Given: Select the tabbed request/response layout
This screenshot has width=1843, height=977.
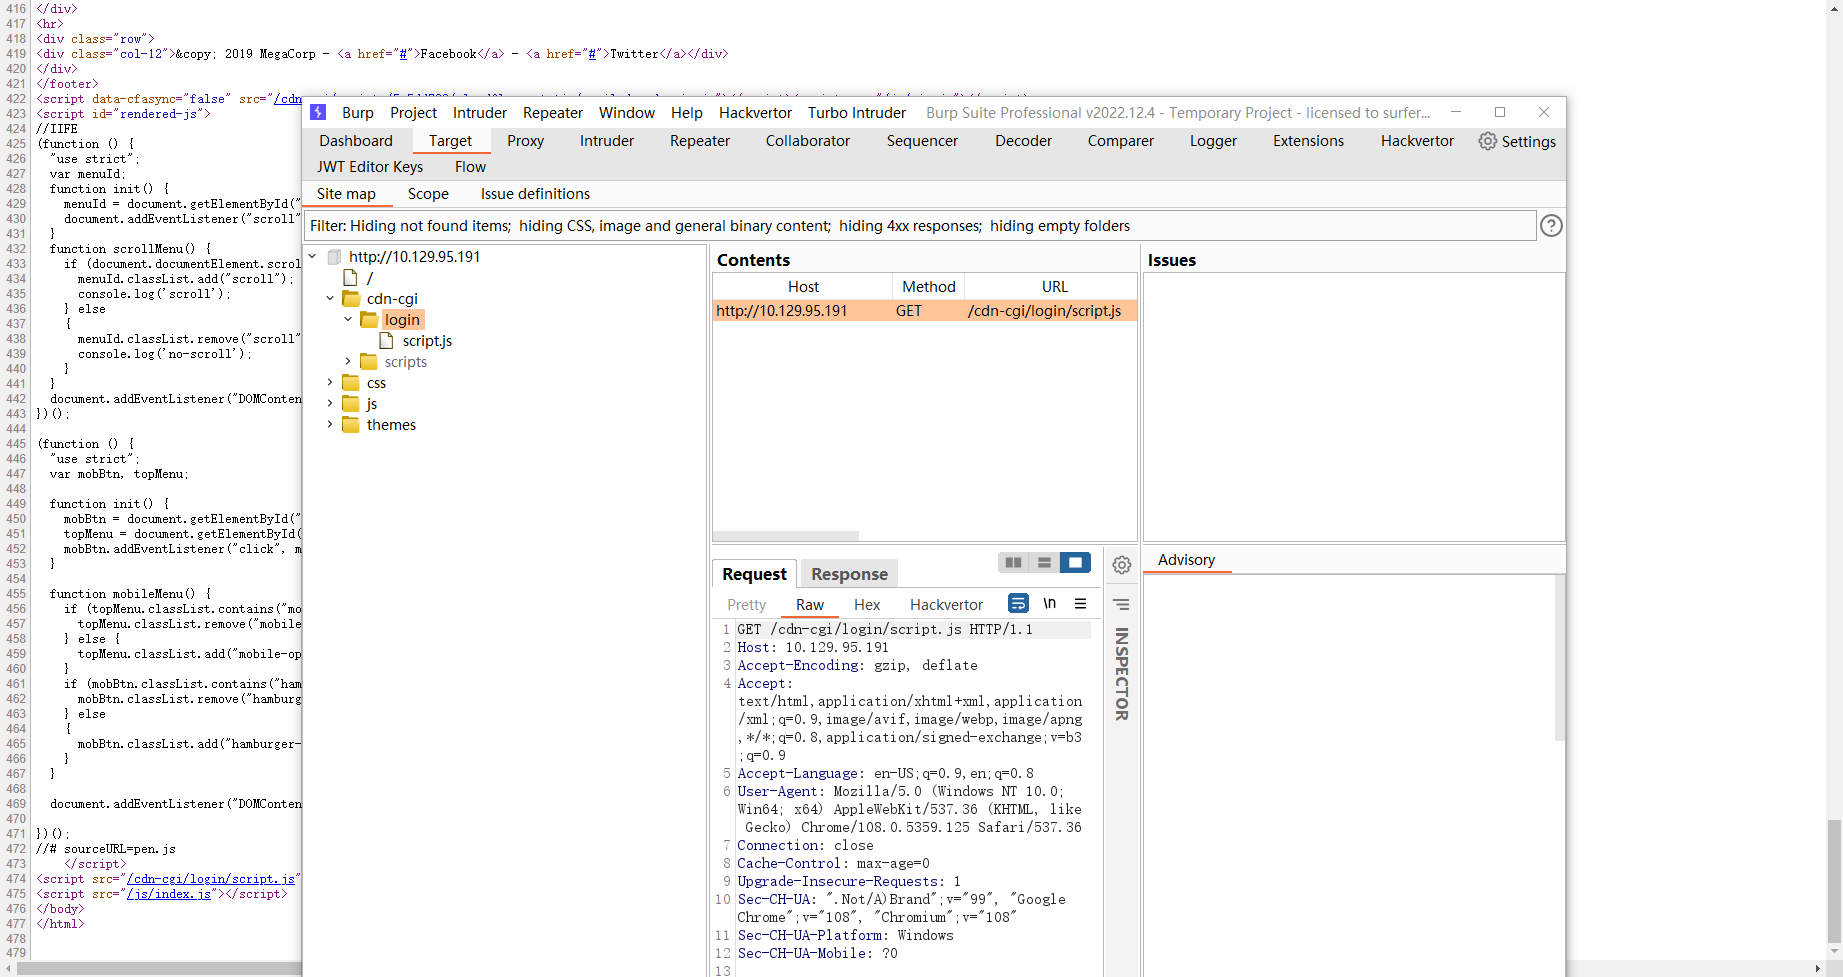Looking at the screenshot, I should pyautogui.click(x=1075, y=563).
